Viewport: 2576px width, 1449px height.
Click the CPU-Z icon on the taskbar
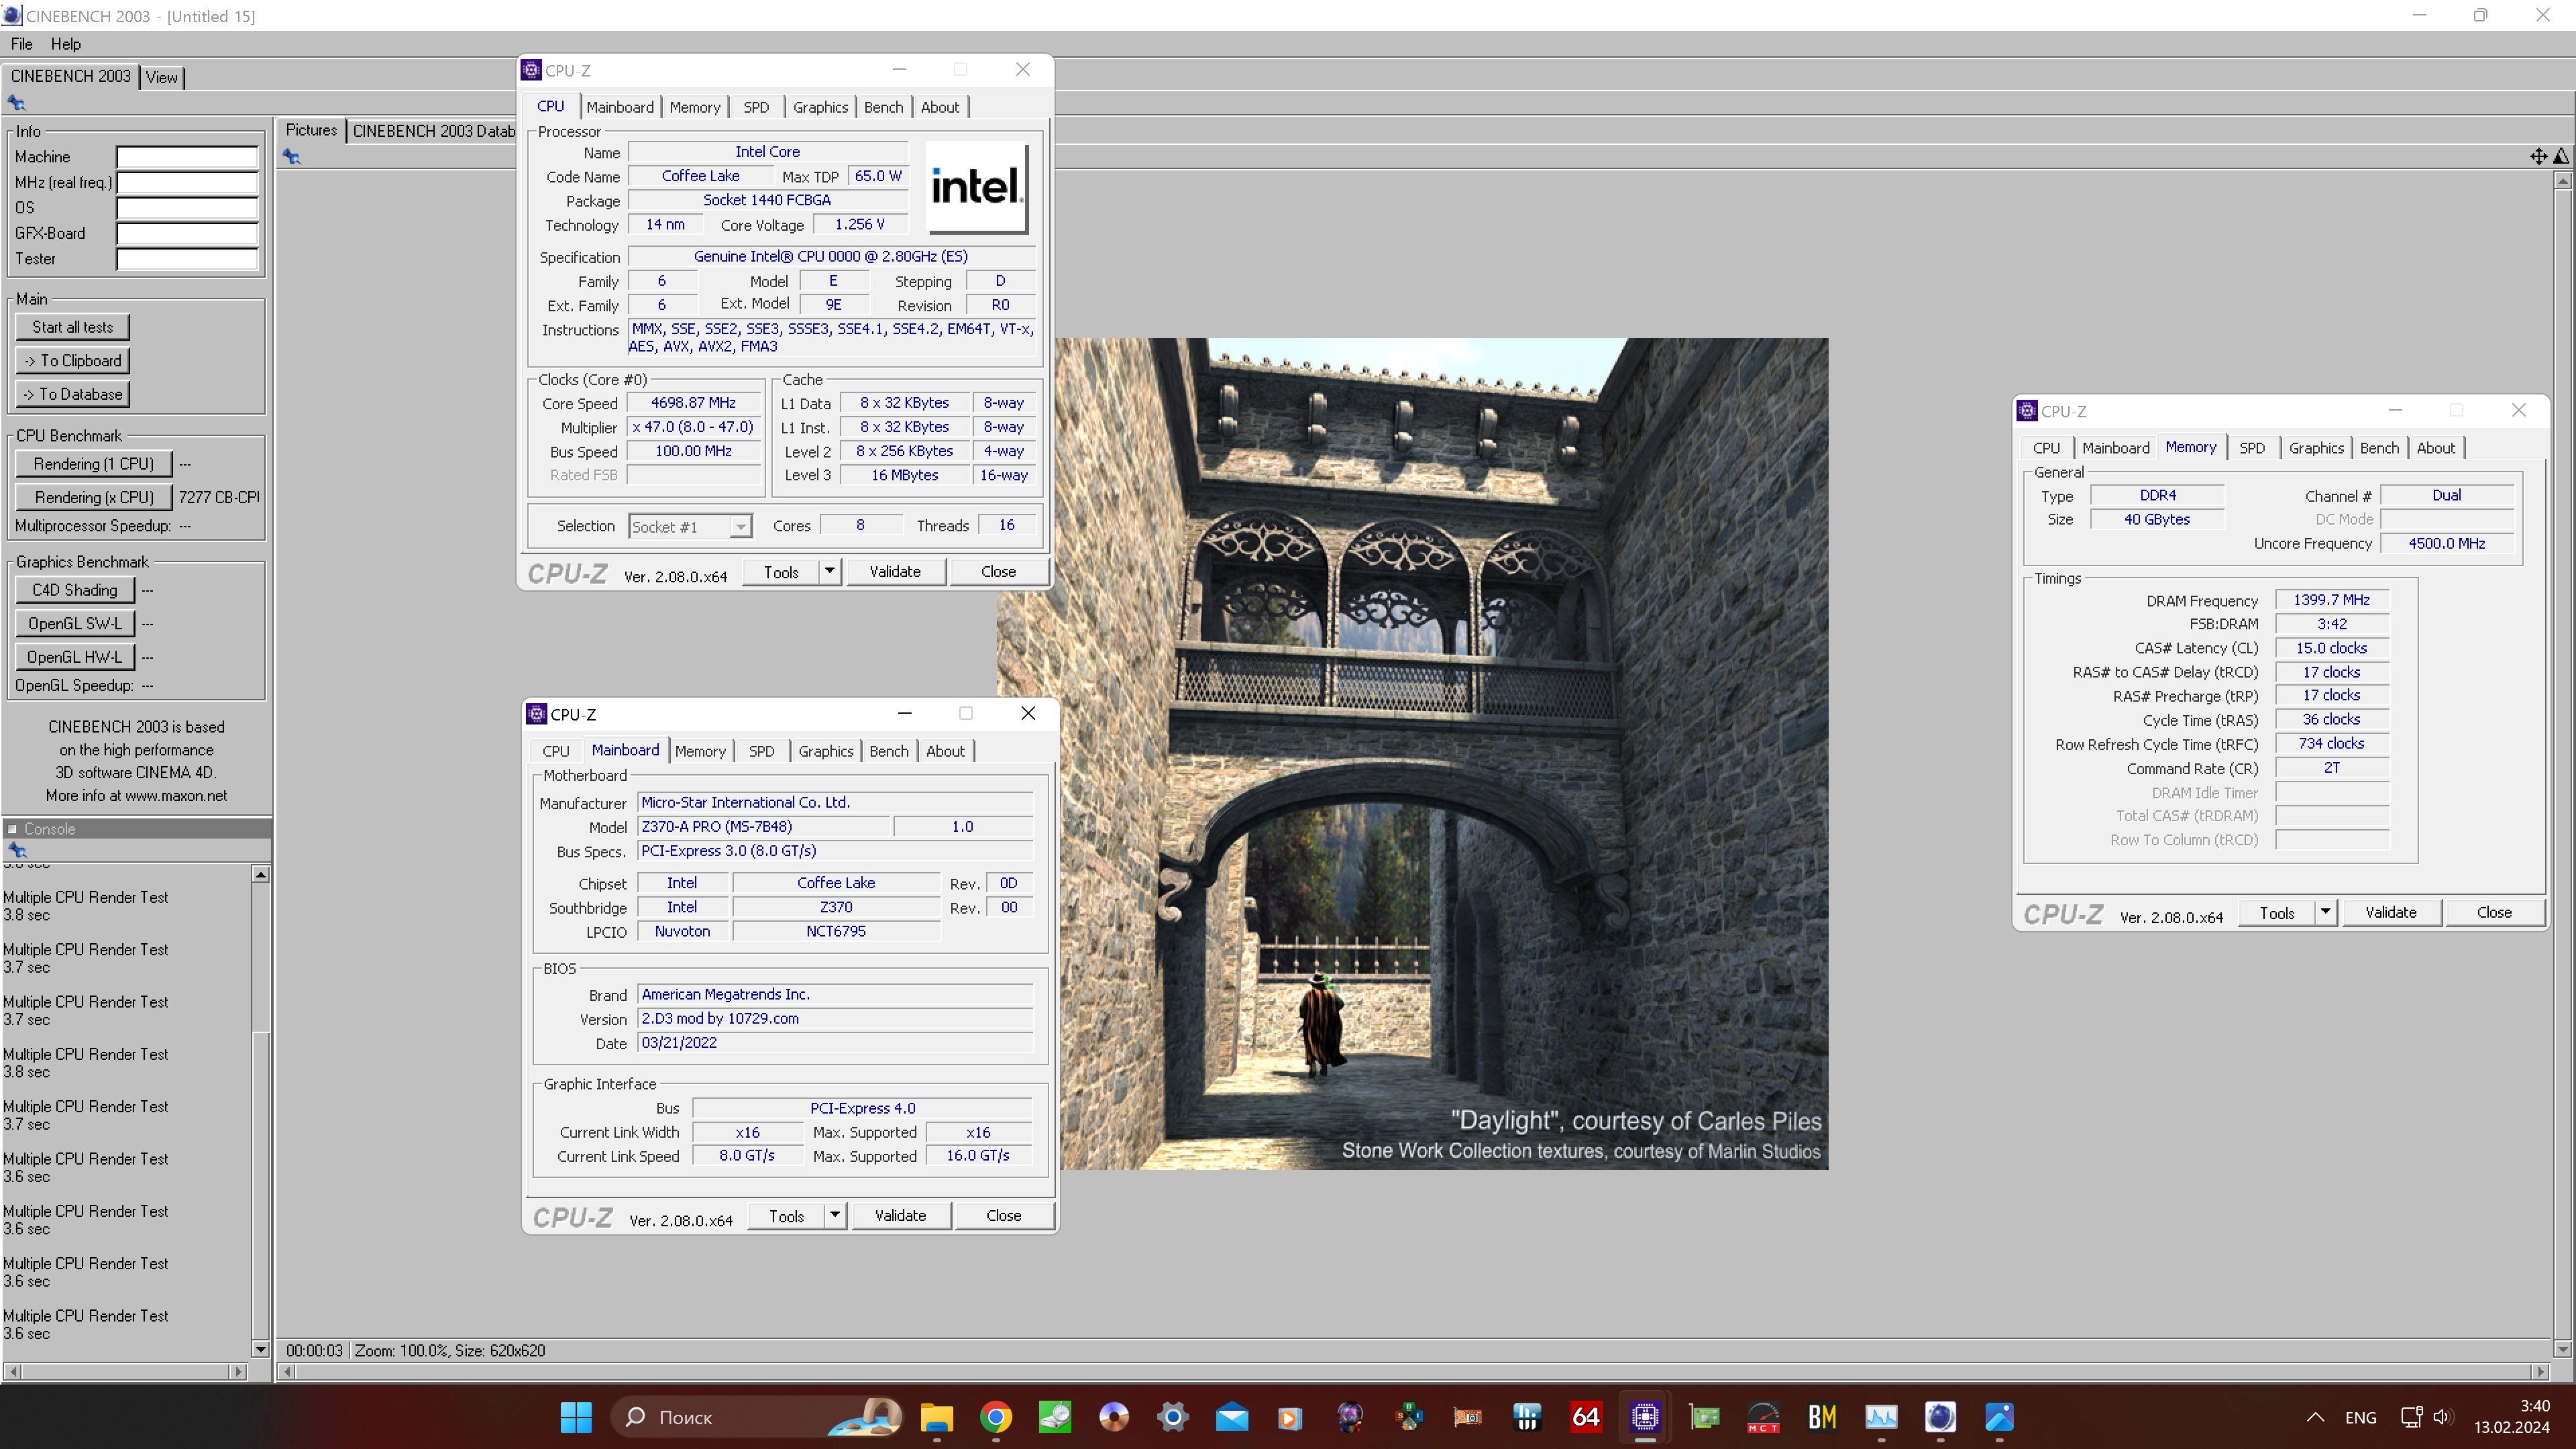pyautogui.click(x=1645, y=1417)
